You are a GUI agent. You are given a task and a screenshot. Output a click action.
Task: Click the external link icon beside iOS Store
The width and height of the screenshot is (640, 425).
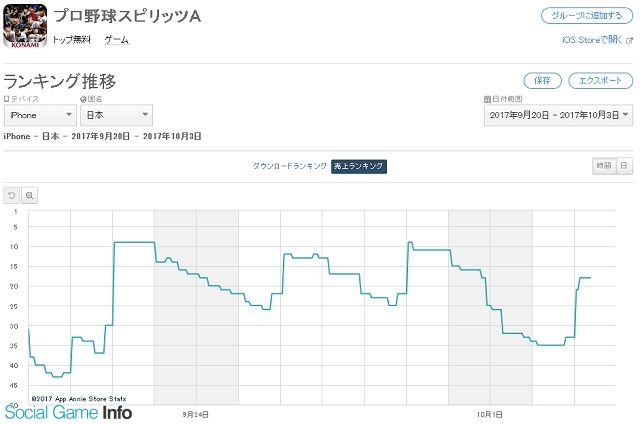(629, 40)
